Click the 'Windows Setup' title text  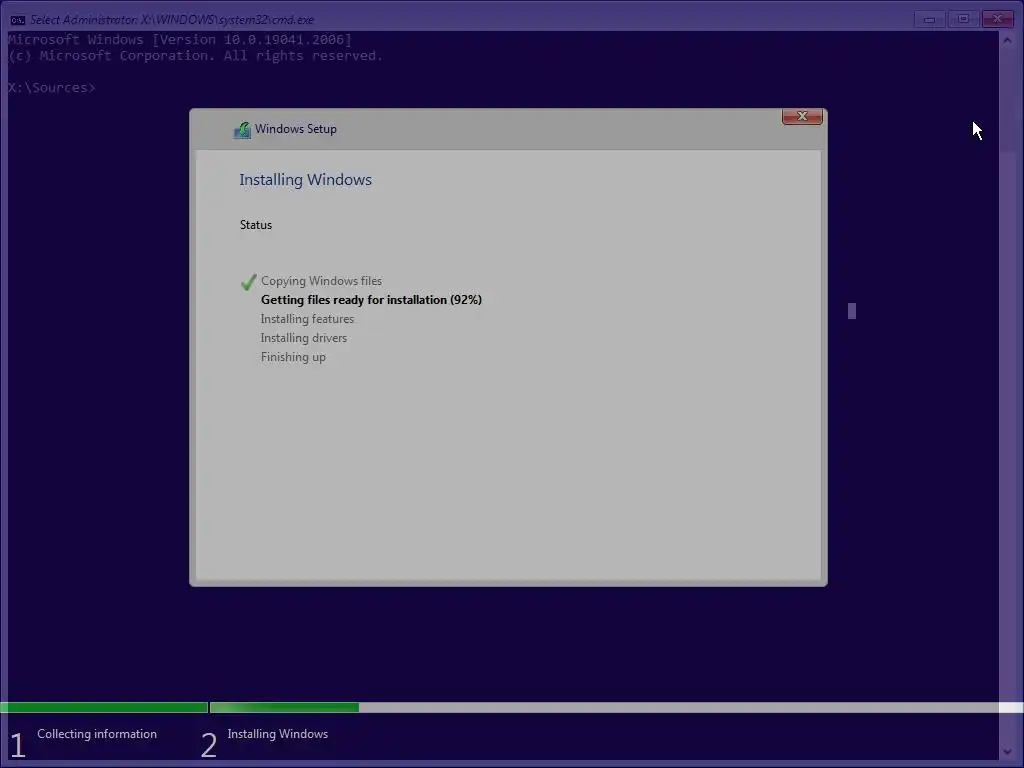coord(296,129)
